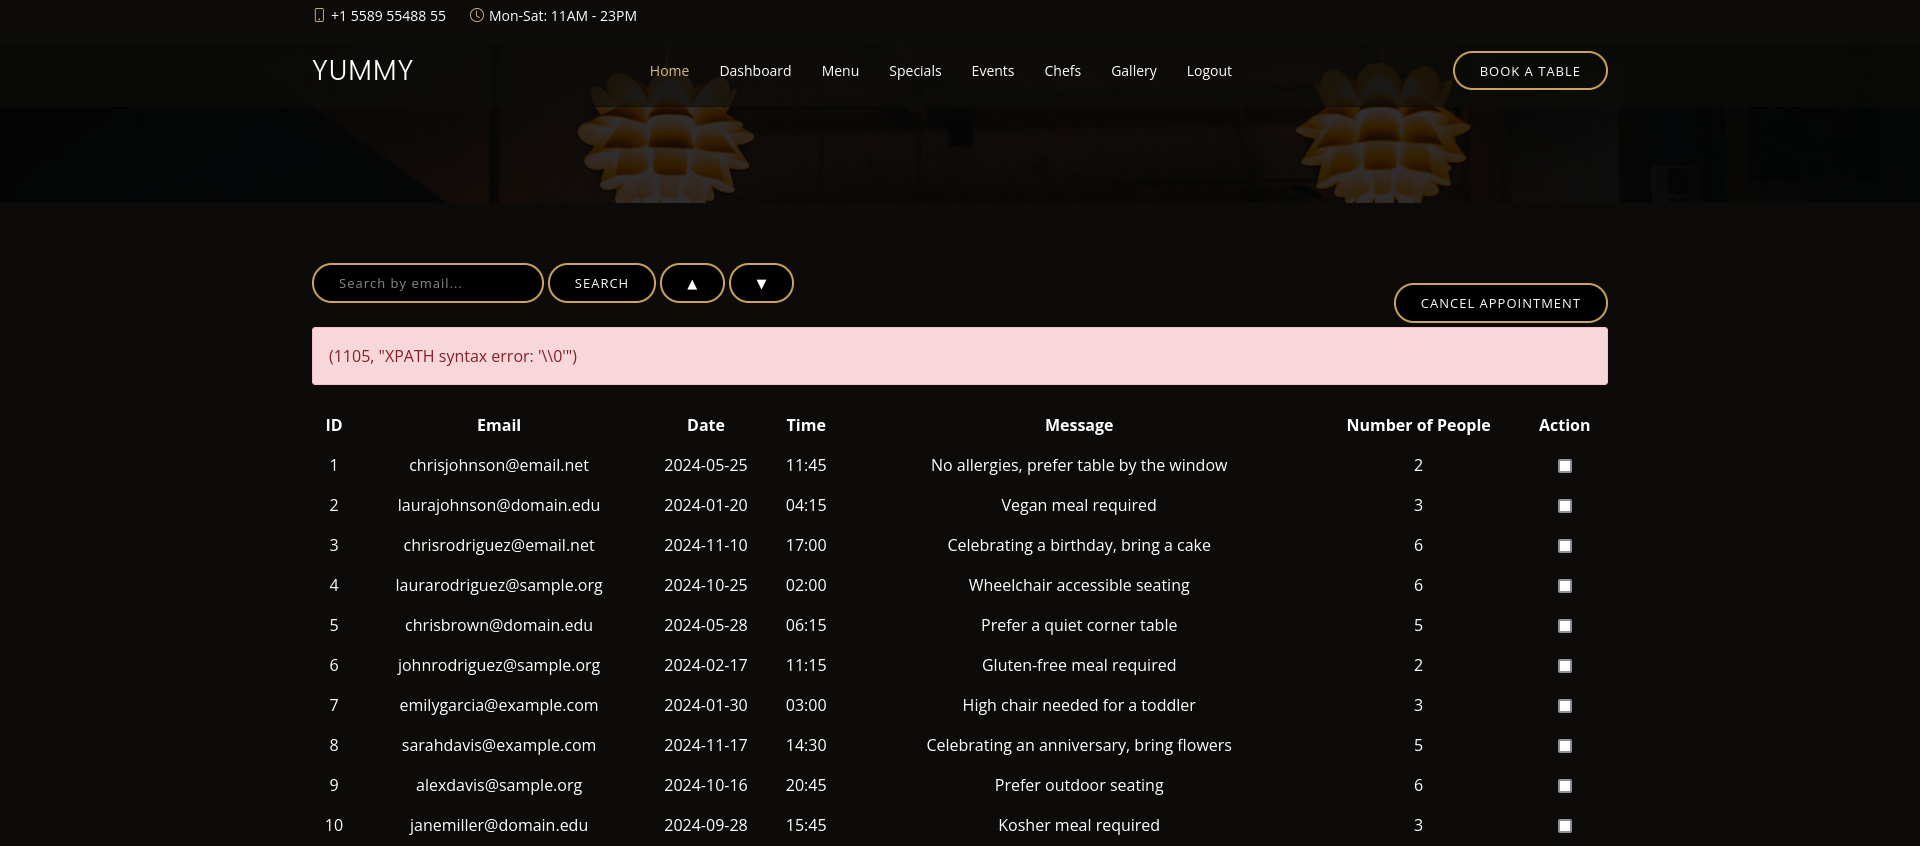Screen dimensions: 1920x846
Task: Toggle checkbox for janemiller@domain.edu booking
Action: coord(1565,826)
